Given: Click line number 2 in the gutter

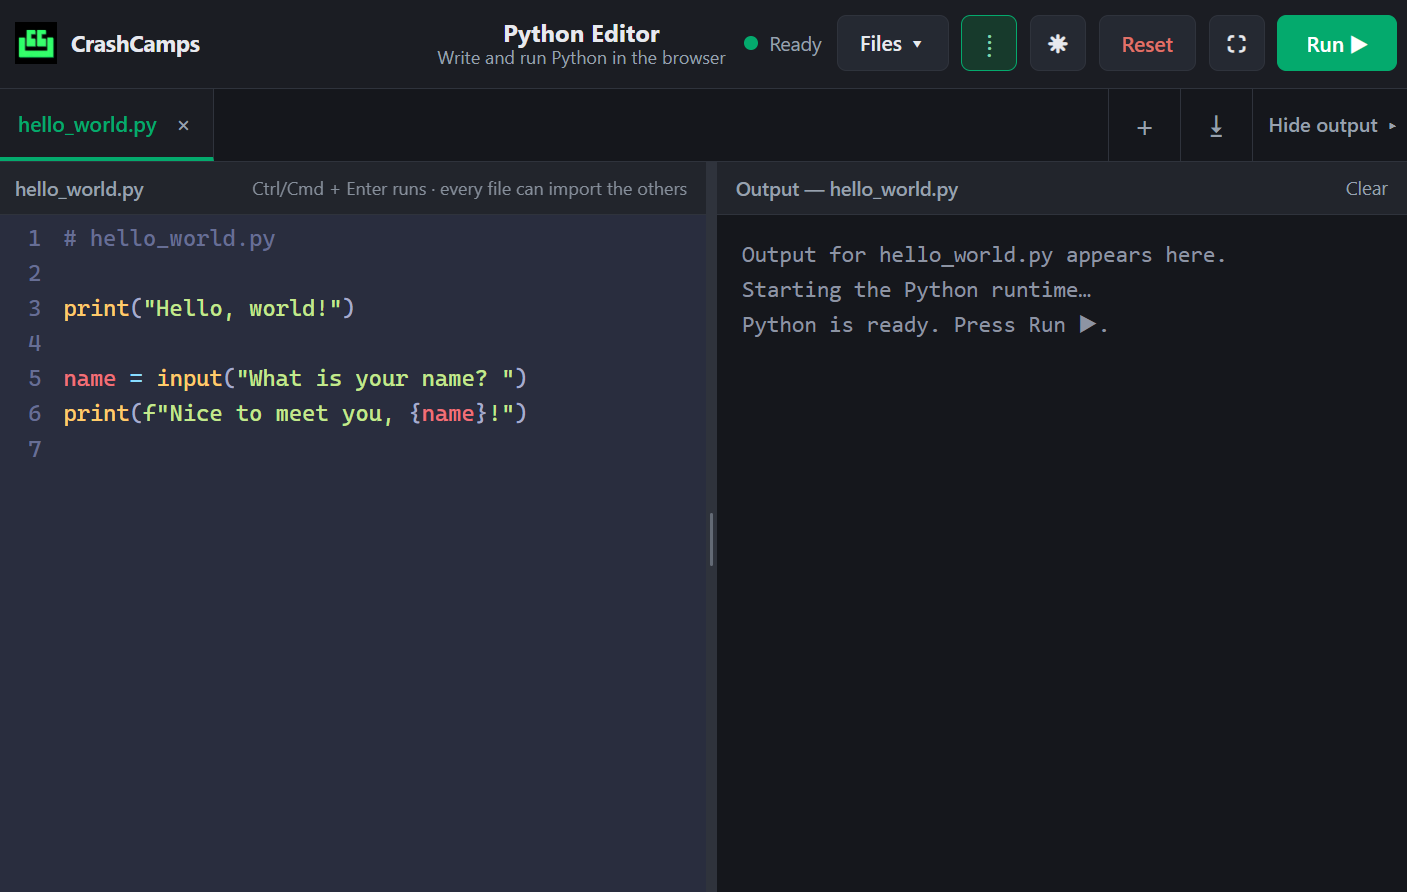Looking at the screenshot, I should pos(35,273).
